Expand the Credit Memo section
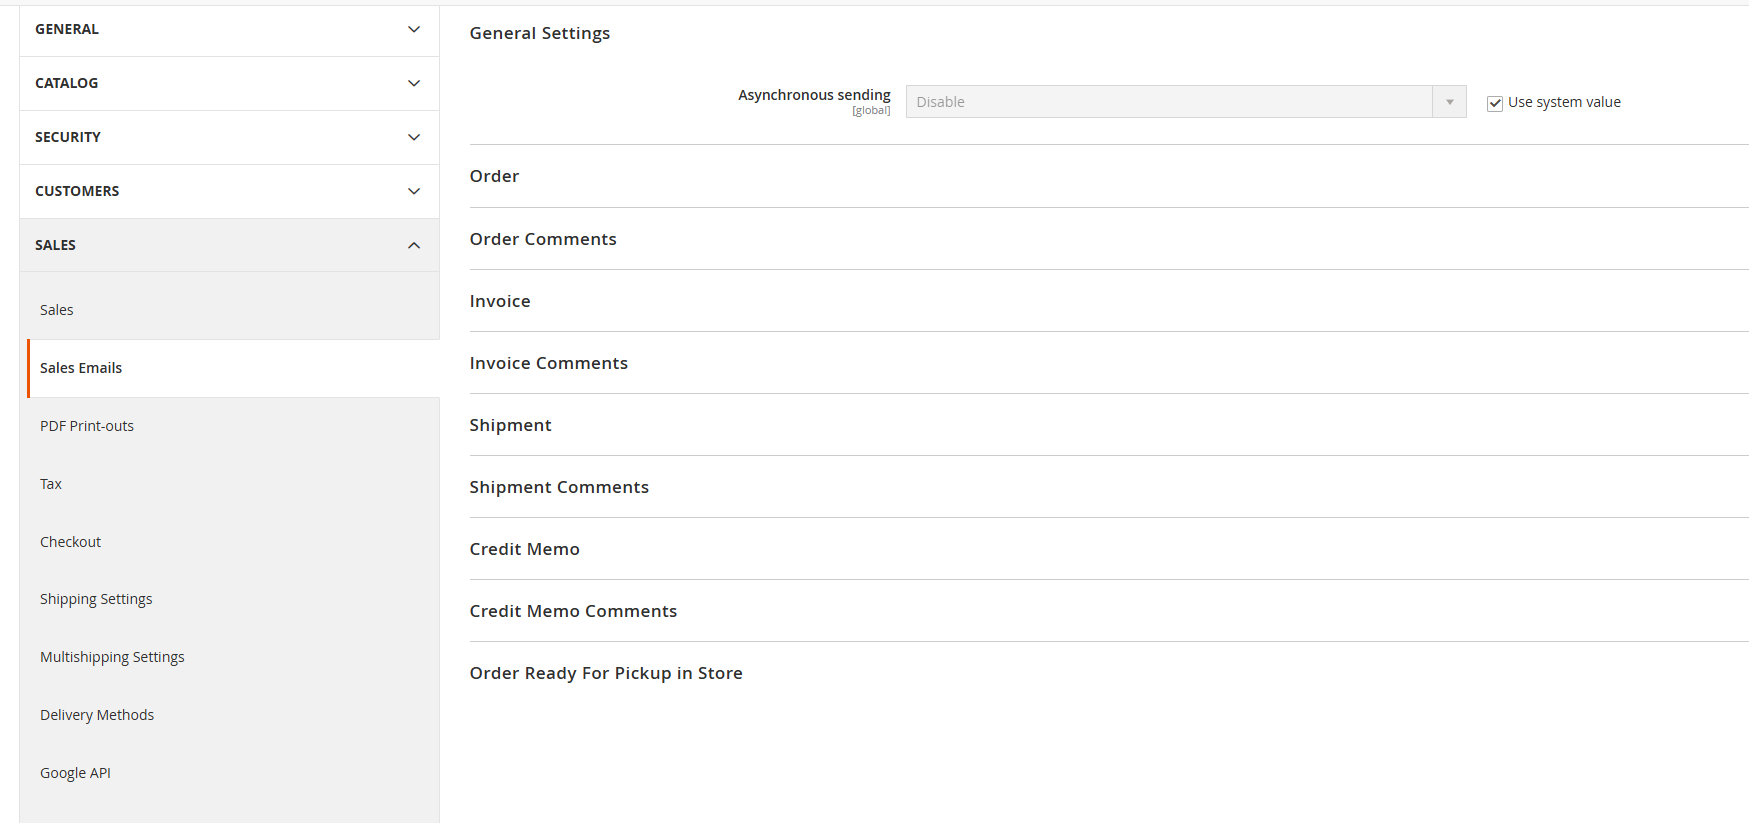This screenshot has height=823, width=1749. 525,549
